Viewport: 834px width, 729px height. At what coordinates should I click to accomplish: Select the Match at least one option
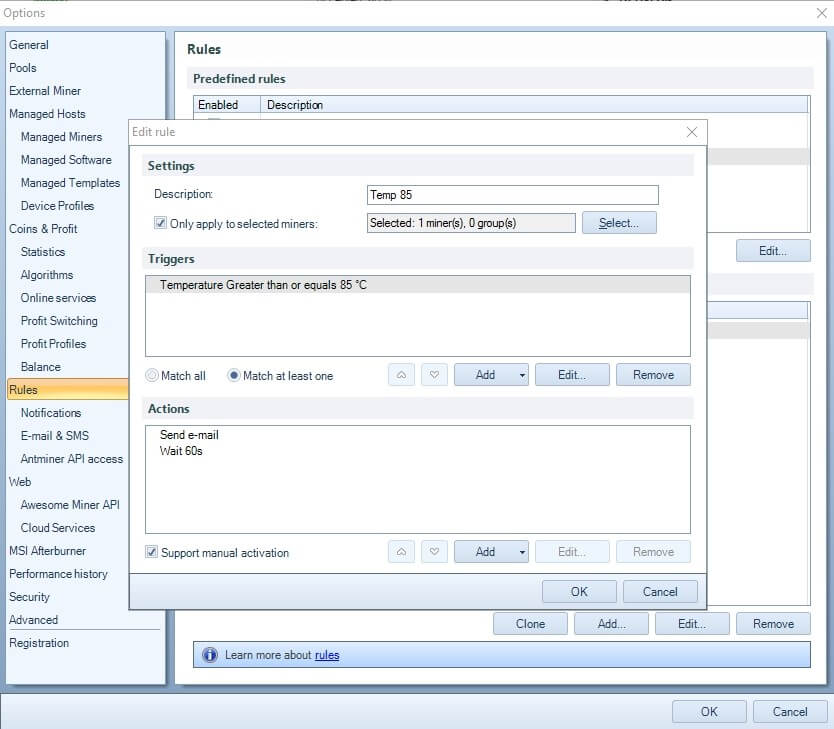click(233, 375)
